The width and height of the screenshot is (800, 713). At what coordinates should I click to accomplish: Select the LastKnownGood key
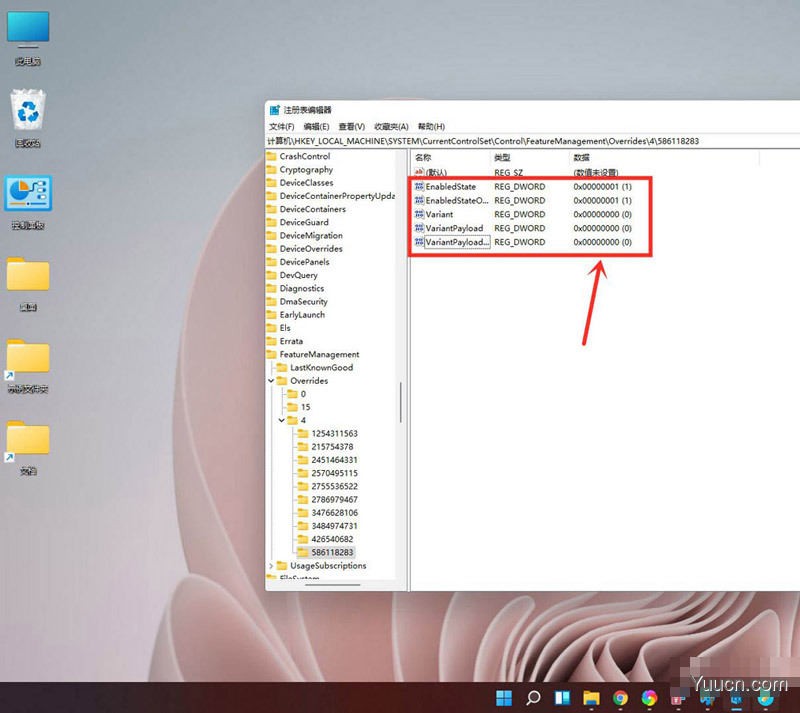click(x=321, y=367)
